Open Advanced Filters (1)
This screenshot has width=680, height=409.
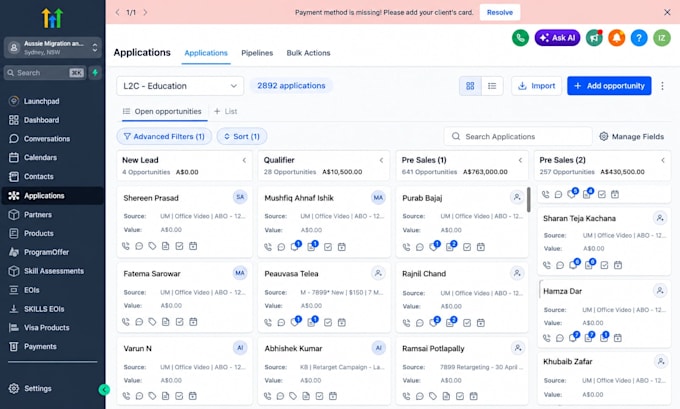point(164,136)
